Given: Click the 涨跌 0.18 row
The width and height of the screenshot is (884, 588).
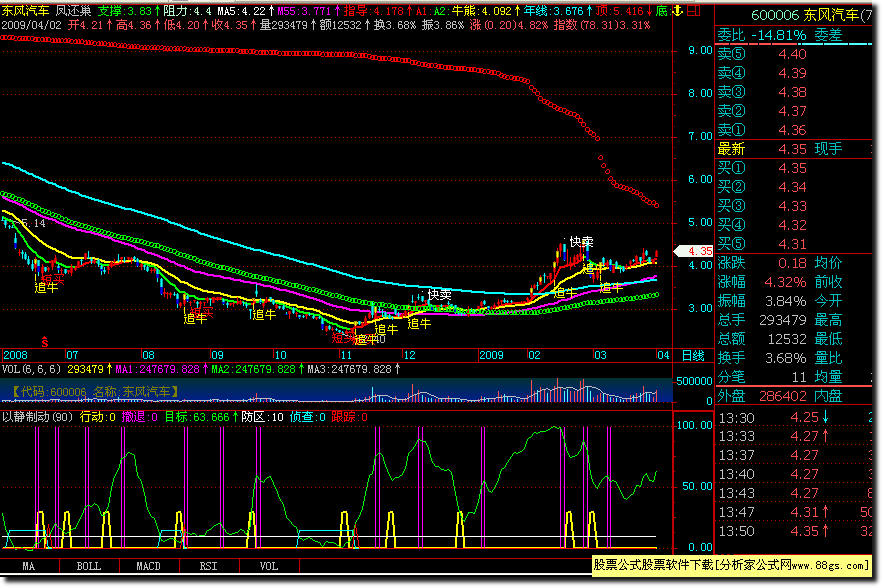Looking at the screenshot, I should (794, 263).
